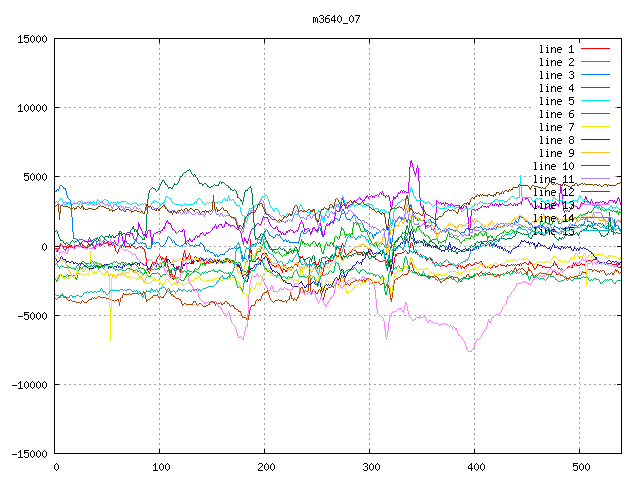The width and height of the screenshot is (640, 480).
Task: Toggle 'line 3' legend label
Action: pos(556,75)
